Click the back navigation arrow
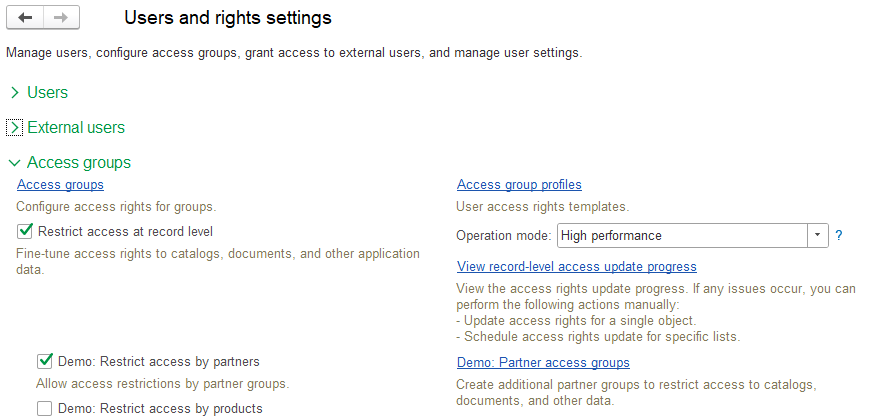The width and height of the screenshot is (882, 420). coord(25,18)
